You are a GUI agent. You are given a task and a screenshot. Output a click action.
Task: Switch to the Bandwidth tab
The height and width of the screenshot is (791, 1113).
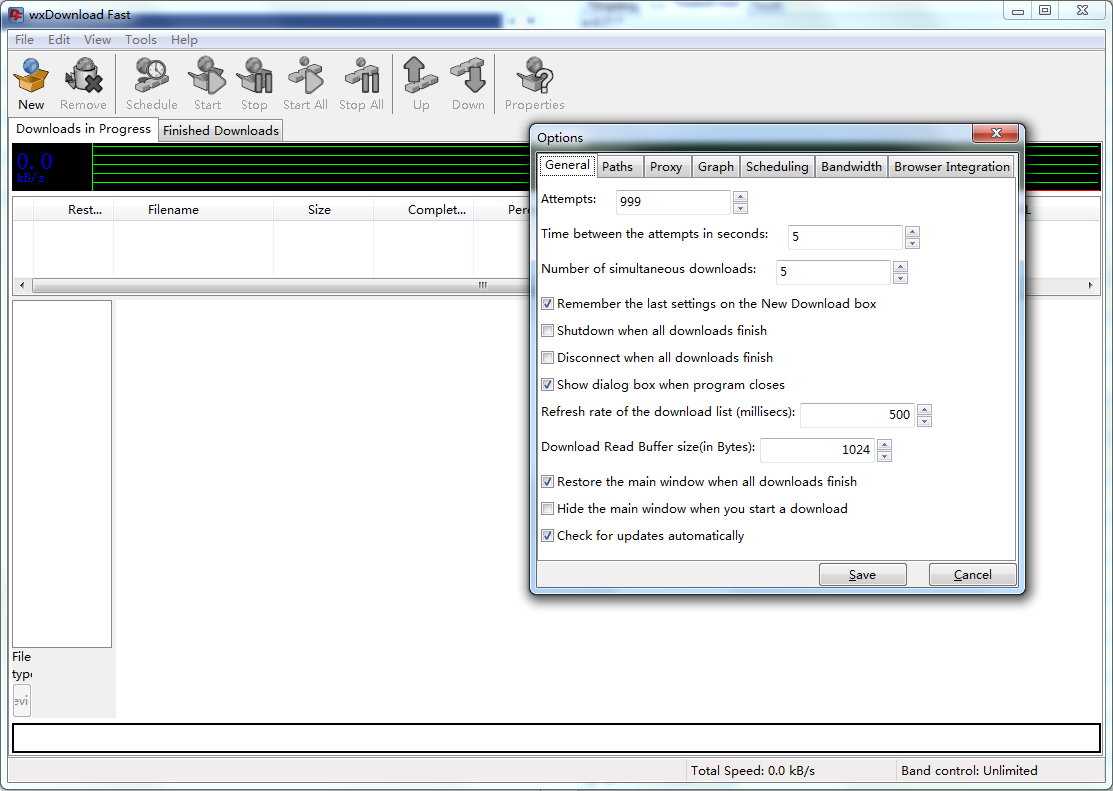pyautogui.click(x=851, y=166)
